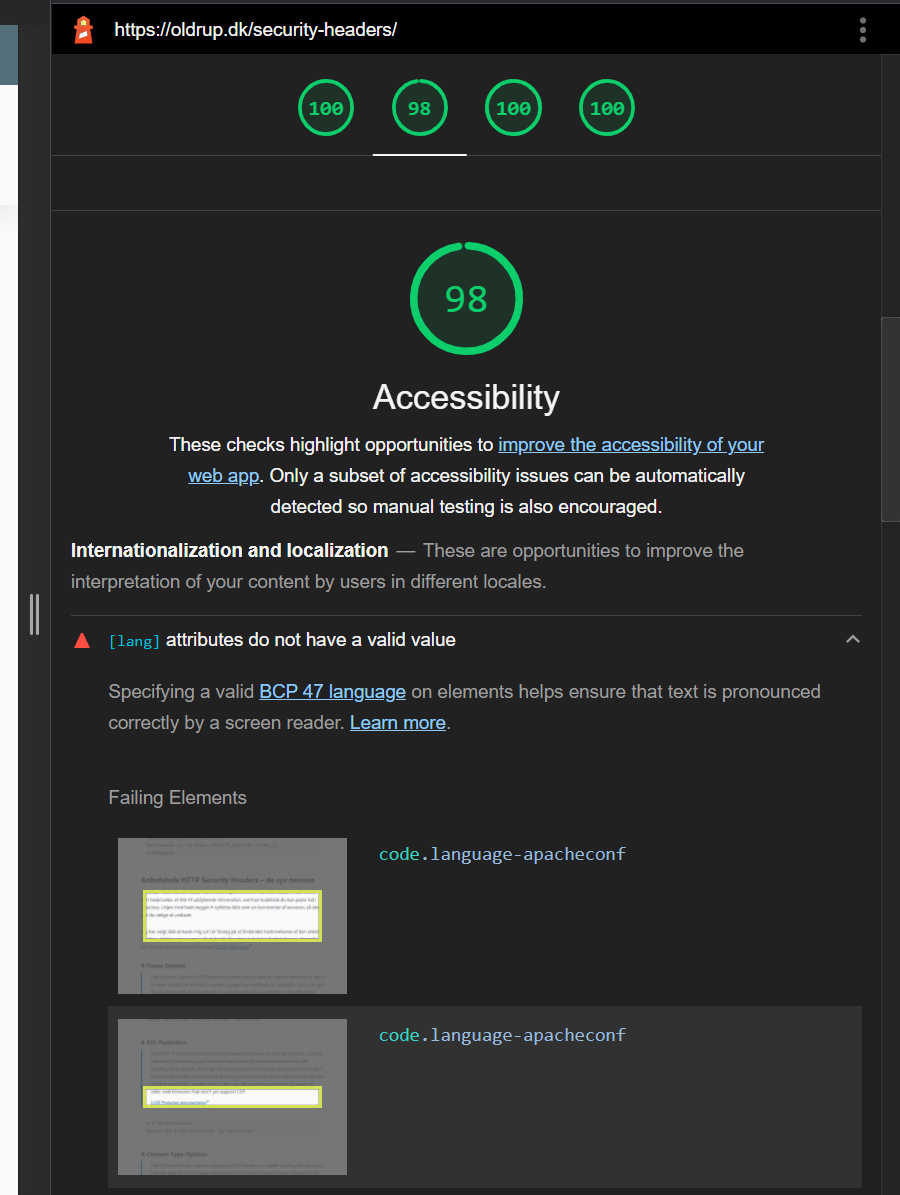Open first failing element screenshot thumbnail

coord(232,916)
